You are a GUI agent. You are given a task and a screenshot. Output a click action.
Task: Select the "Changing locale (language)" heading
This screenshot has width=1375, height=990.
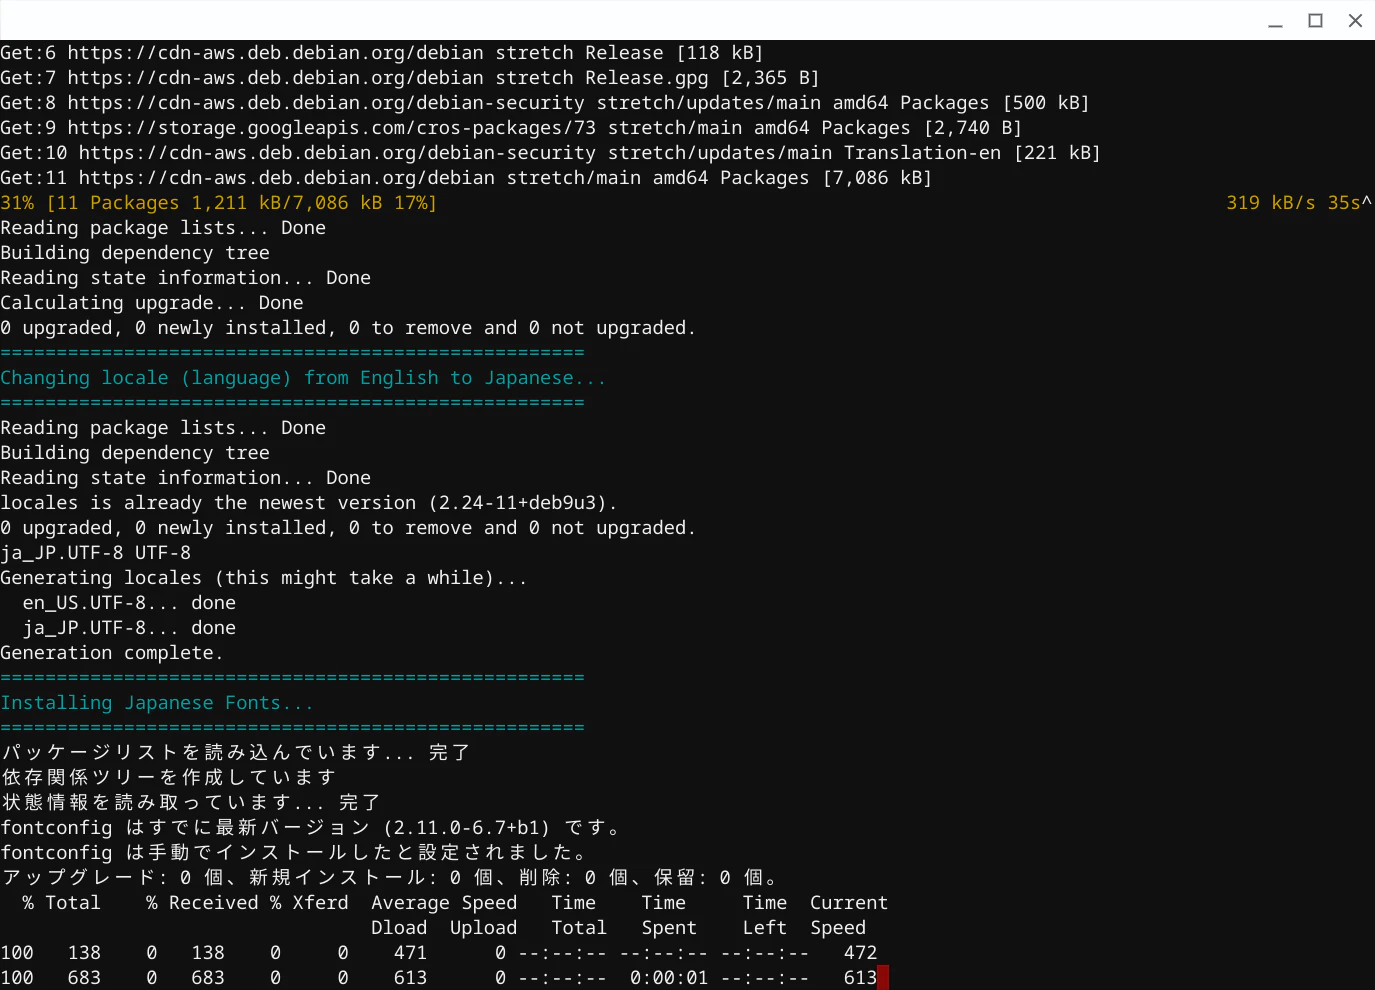303,378
